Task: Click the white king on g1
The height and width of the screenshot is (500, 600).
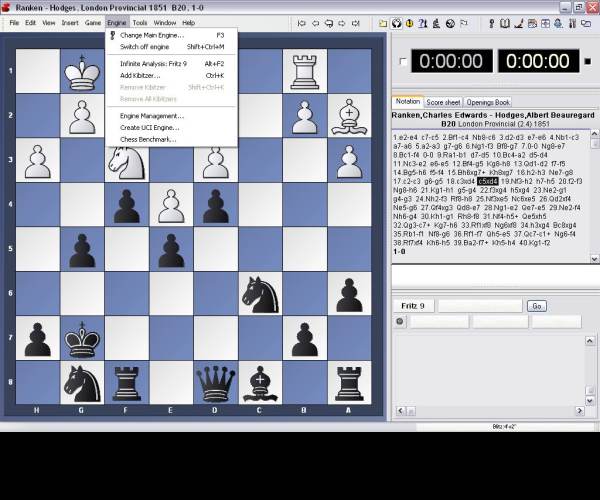Action: (x=82, y=71)
